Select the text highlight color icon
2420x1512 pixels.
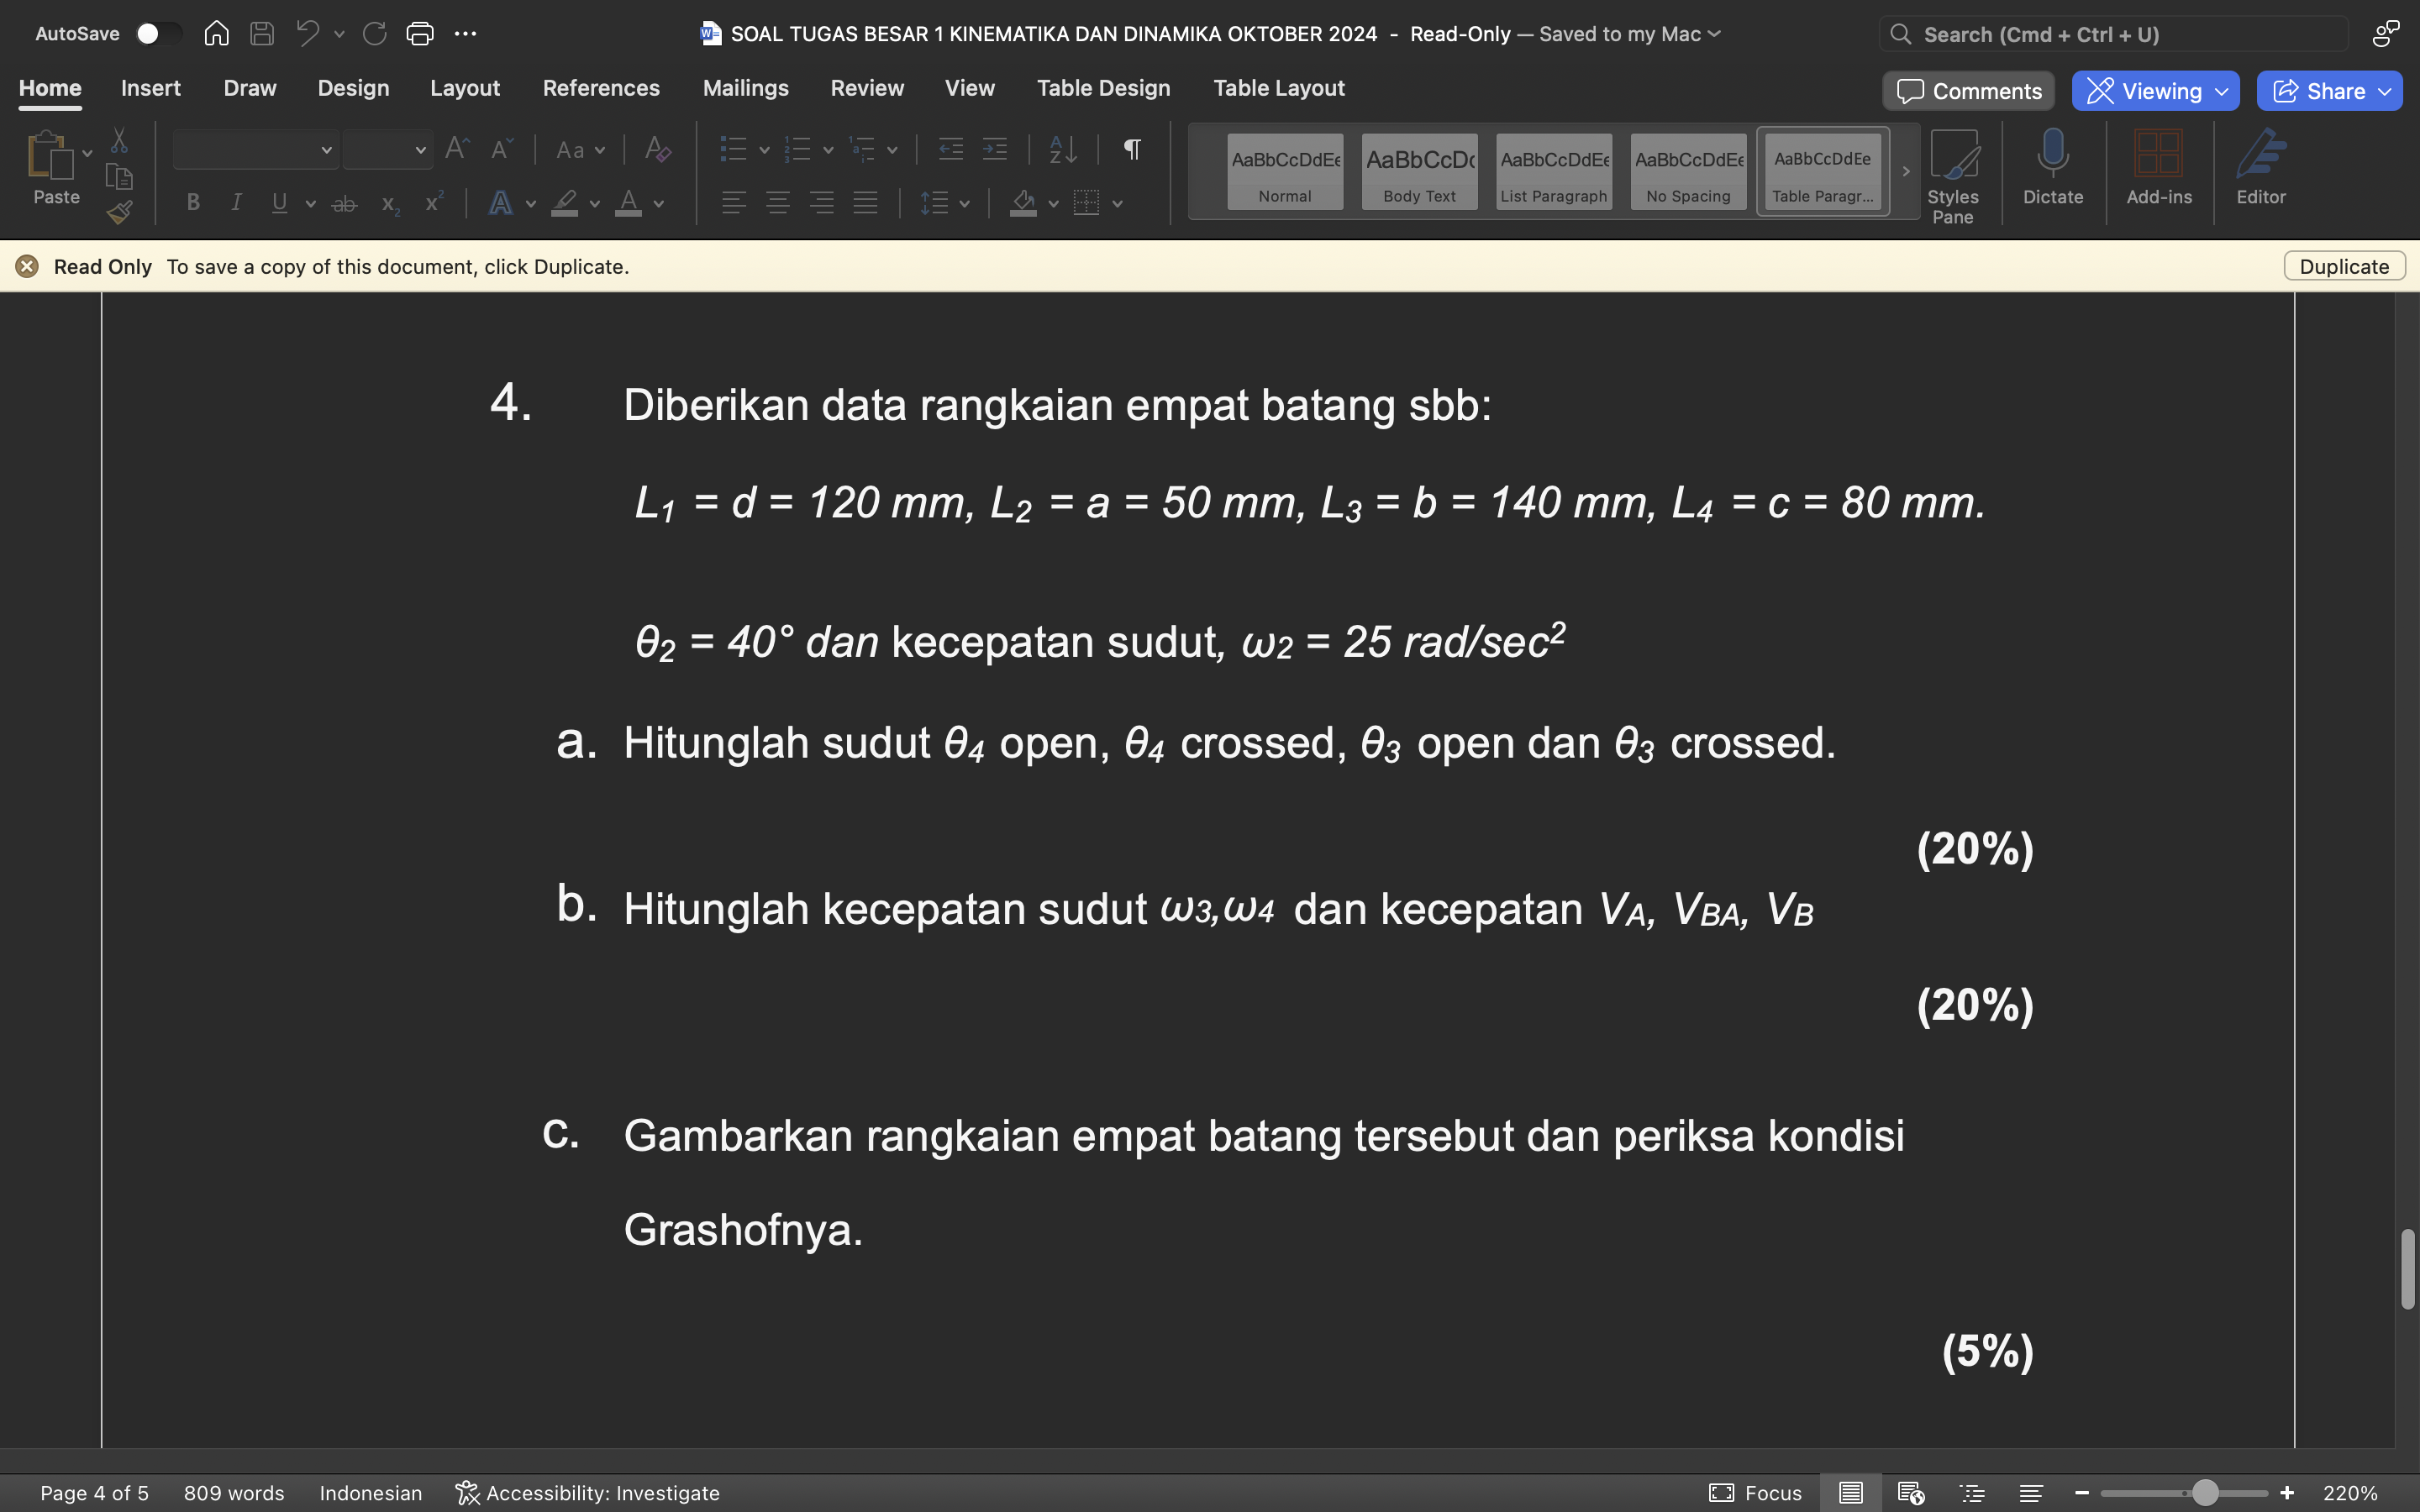(x=565, y=206)
